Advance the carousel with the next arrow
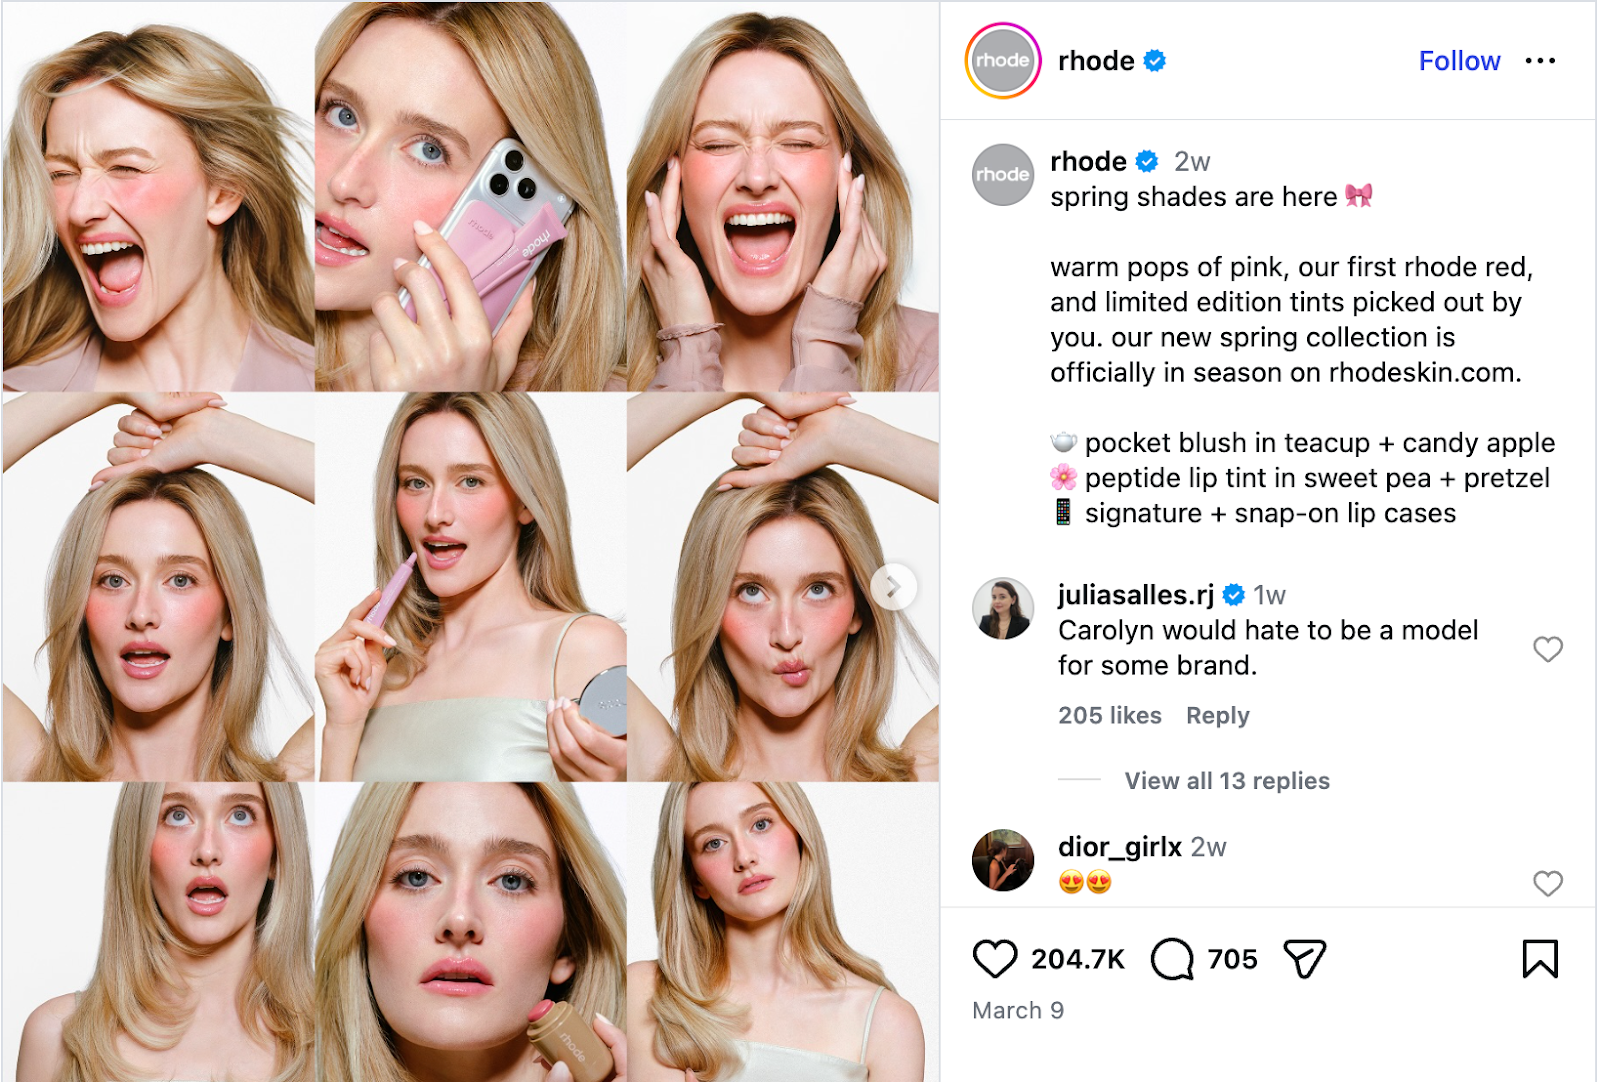The image size is (1600, 1082). click(x=893, y=588)
